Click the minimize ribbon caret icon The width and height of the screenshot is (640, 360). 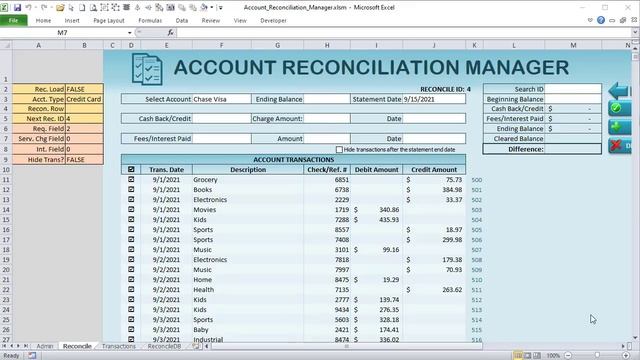tap(590, 20)
